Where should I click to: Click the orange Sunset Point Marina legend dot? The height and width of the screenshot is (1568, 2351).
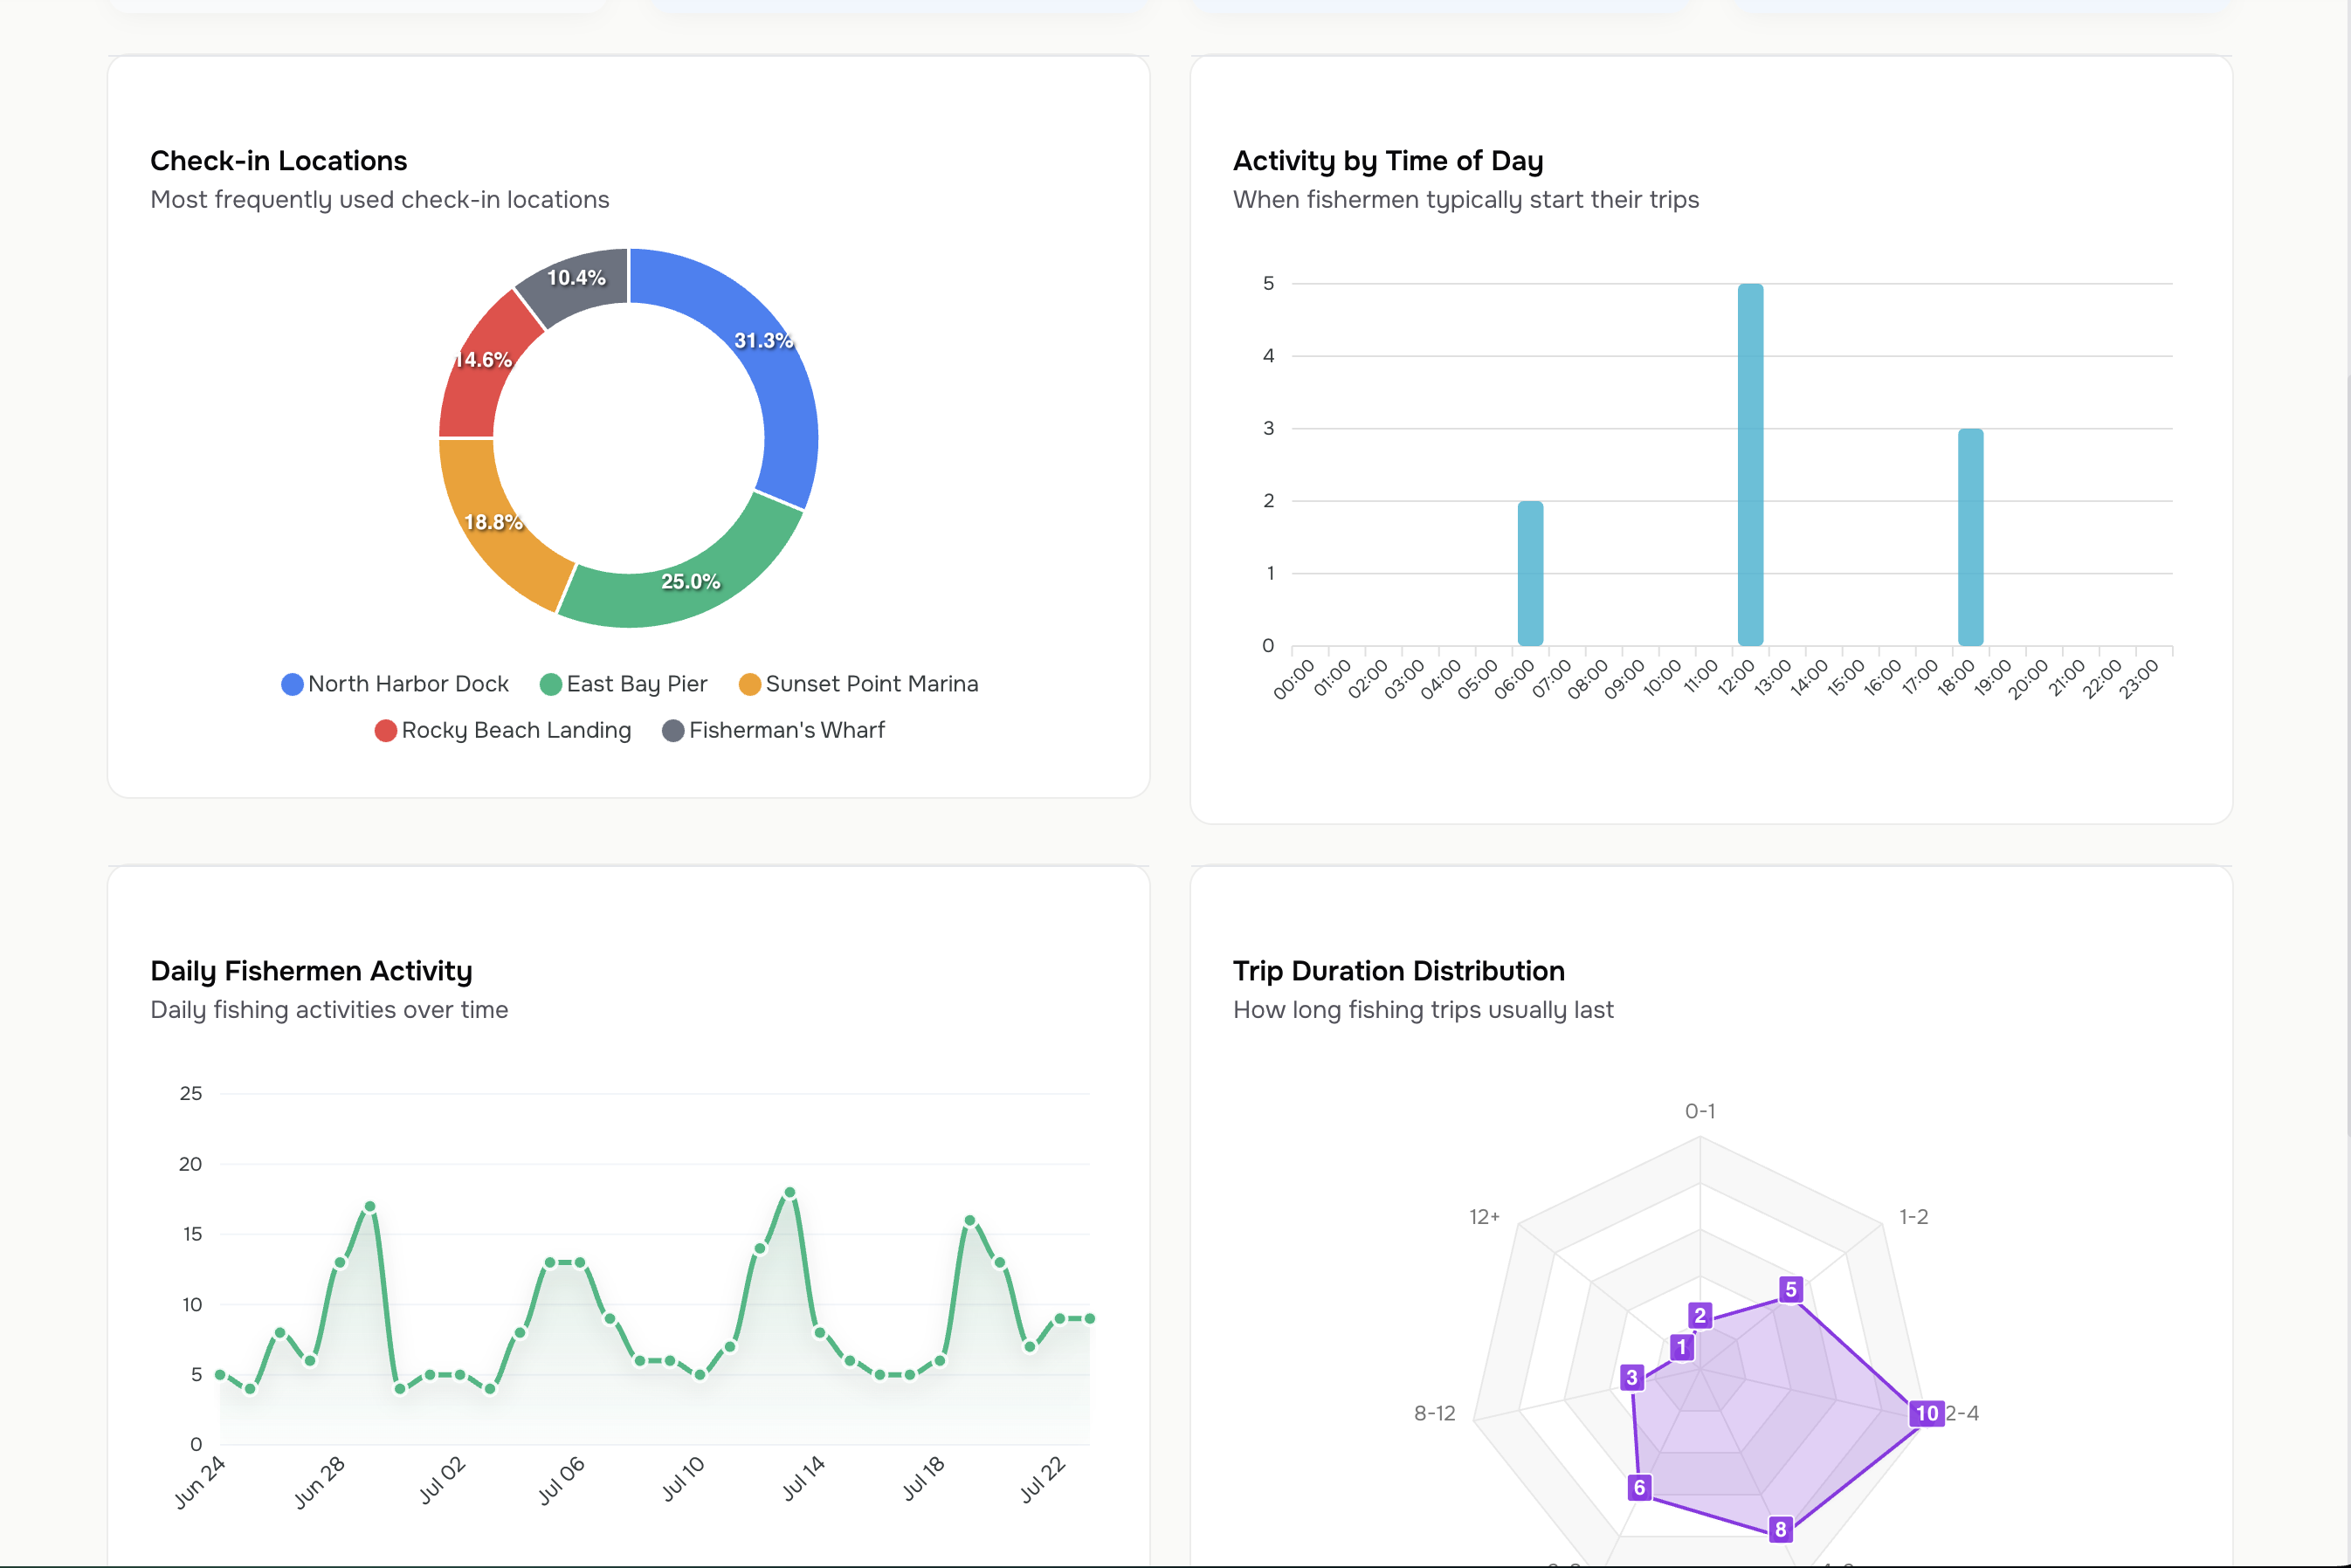pyautogui.click(x=750, y=684)
